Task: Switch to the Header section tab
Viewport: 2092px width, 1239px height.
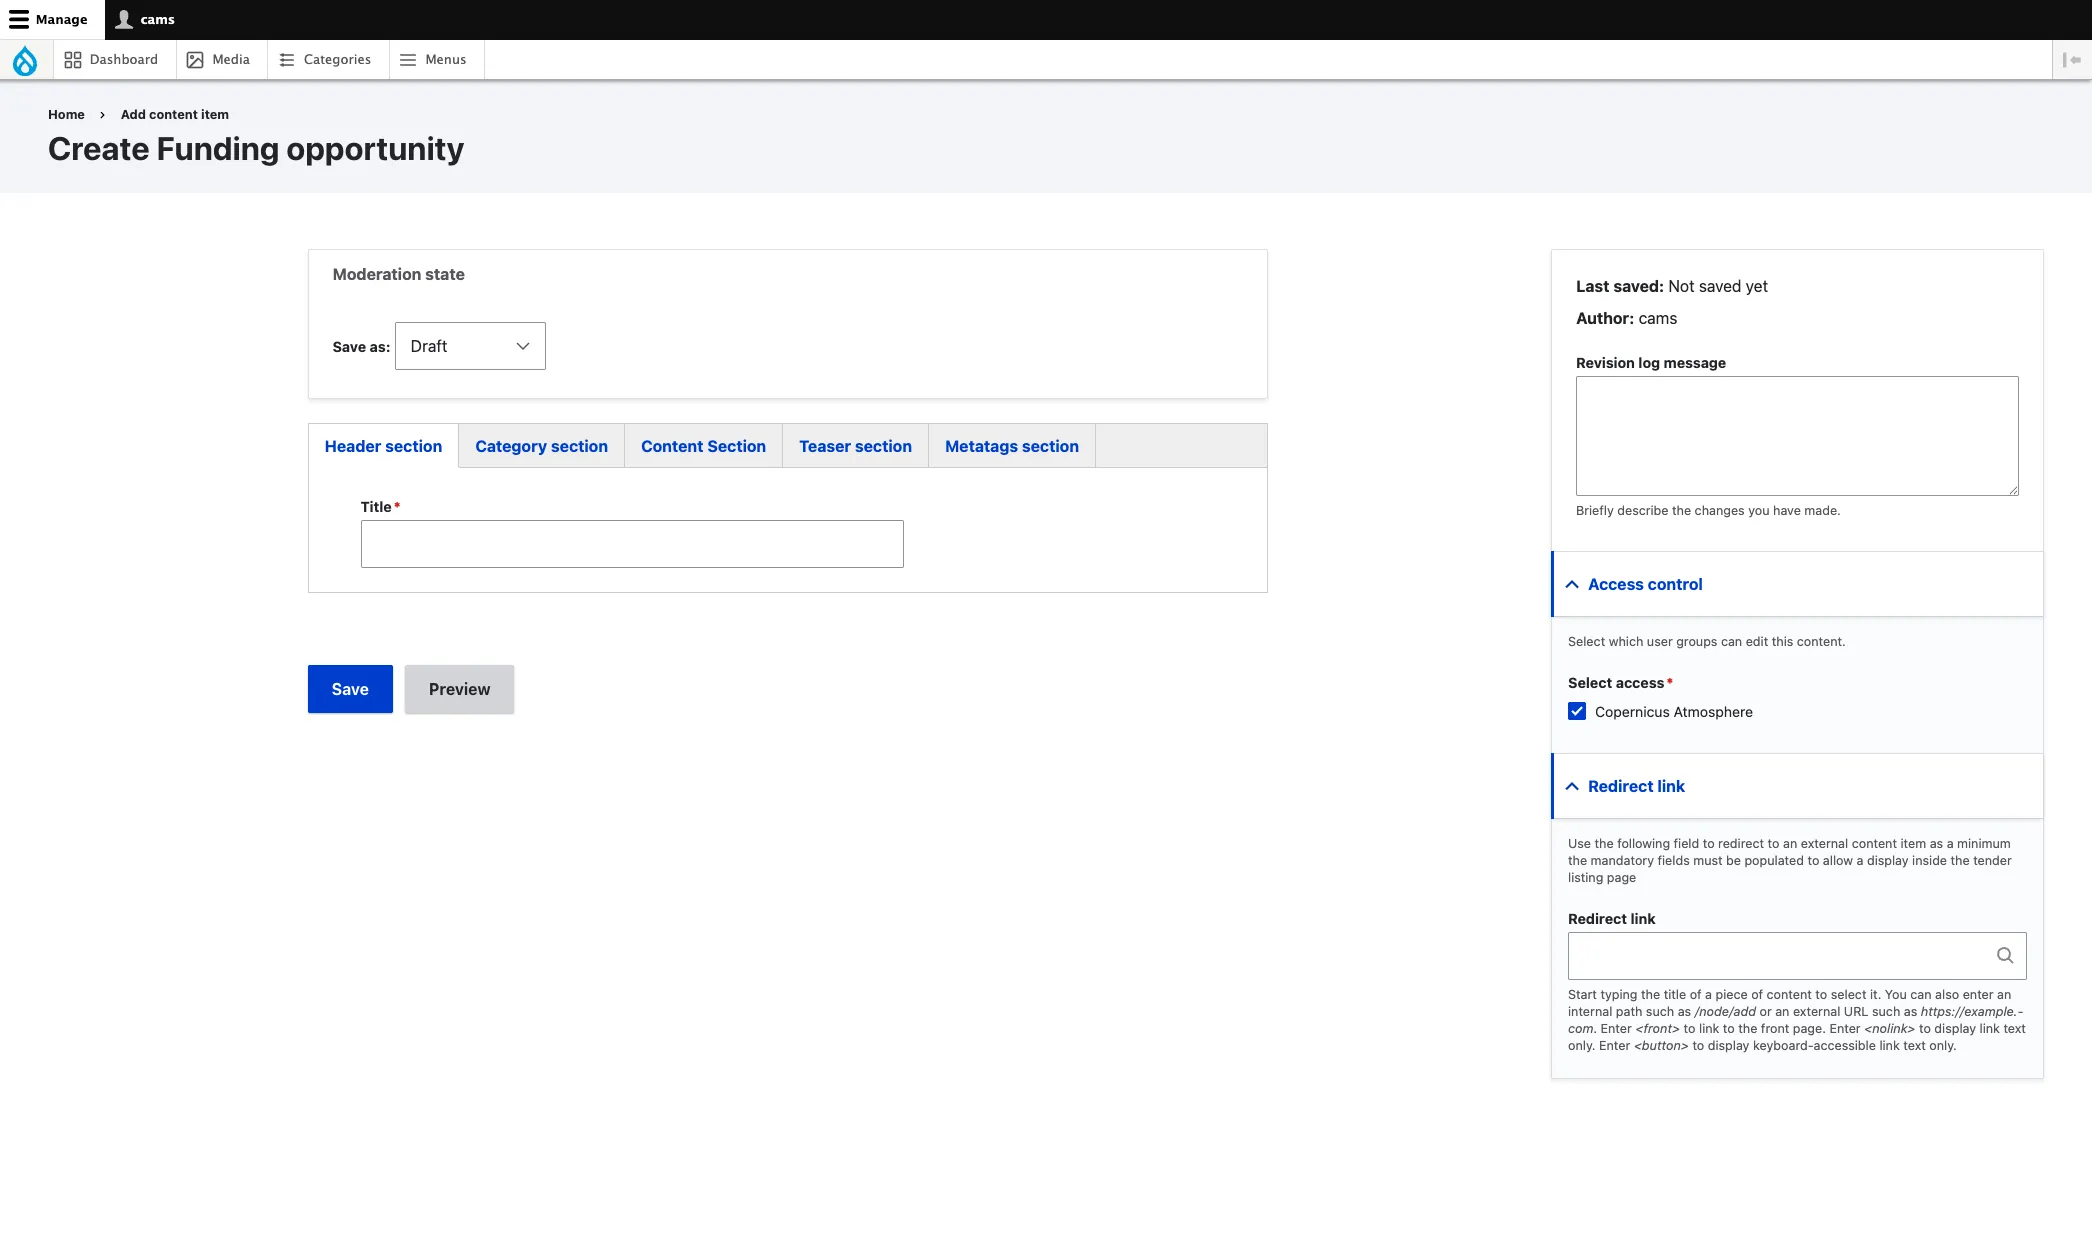Action: tap(383, 446)
